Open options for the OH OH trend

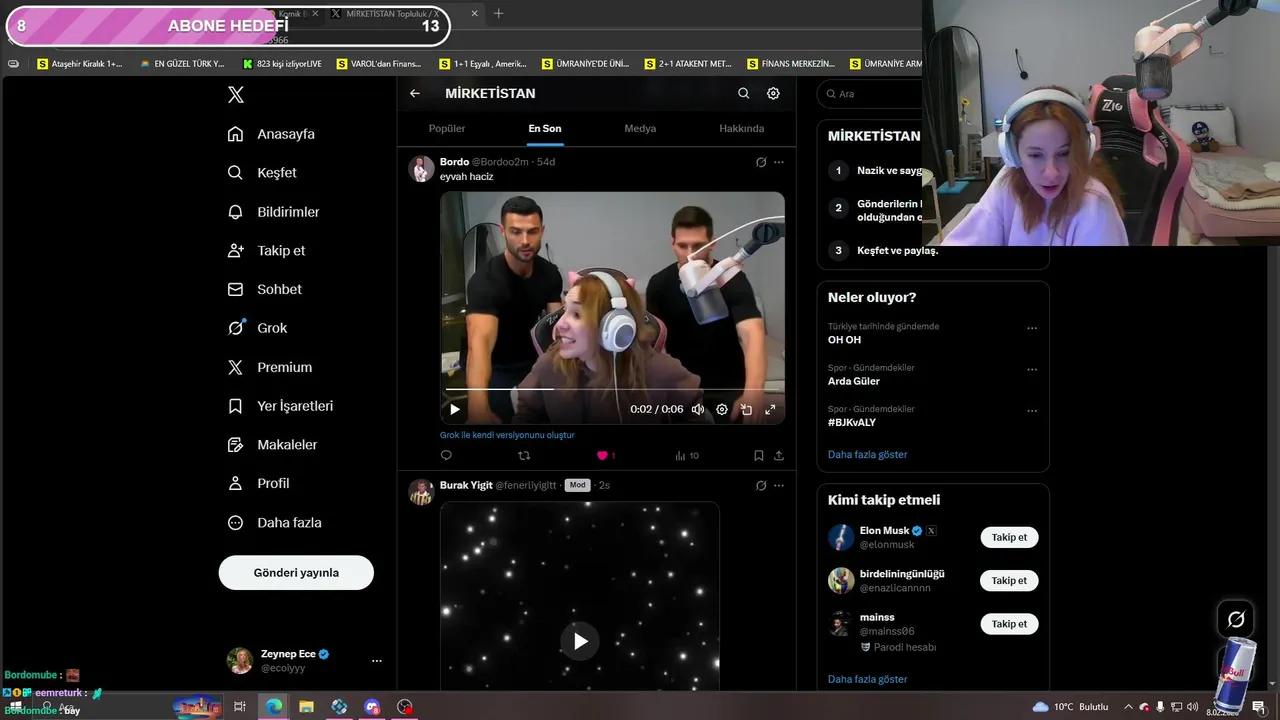[x=1032, y=328]
